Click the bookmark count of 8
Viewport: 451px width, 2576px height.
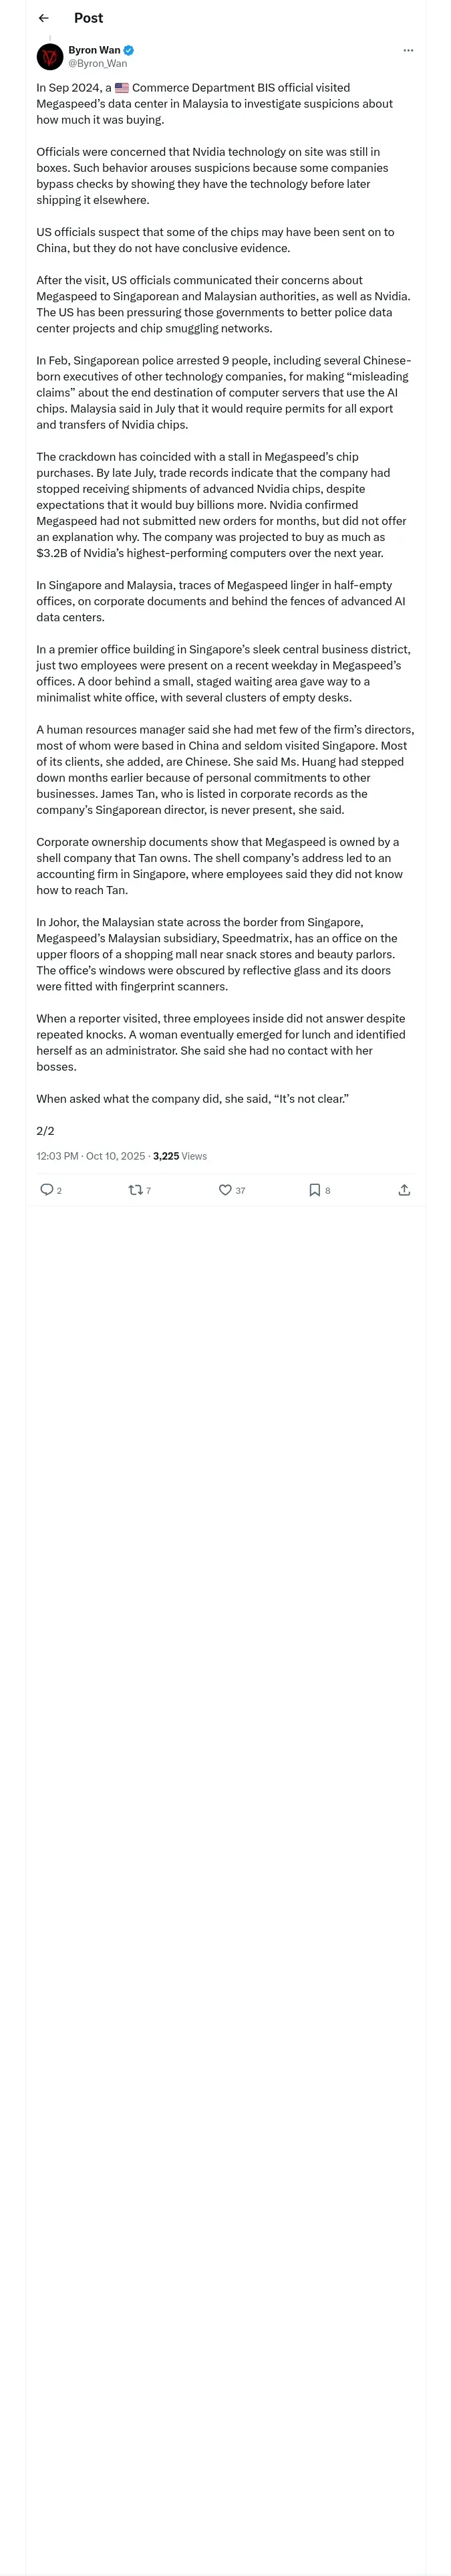(327, 1190)
